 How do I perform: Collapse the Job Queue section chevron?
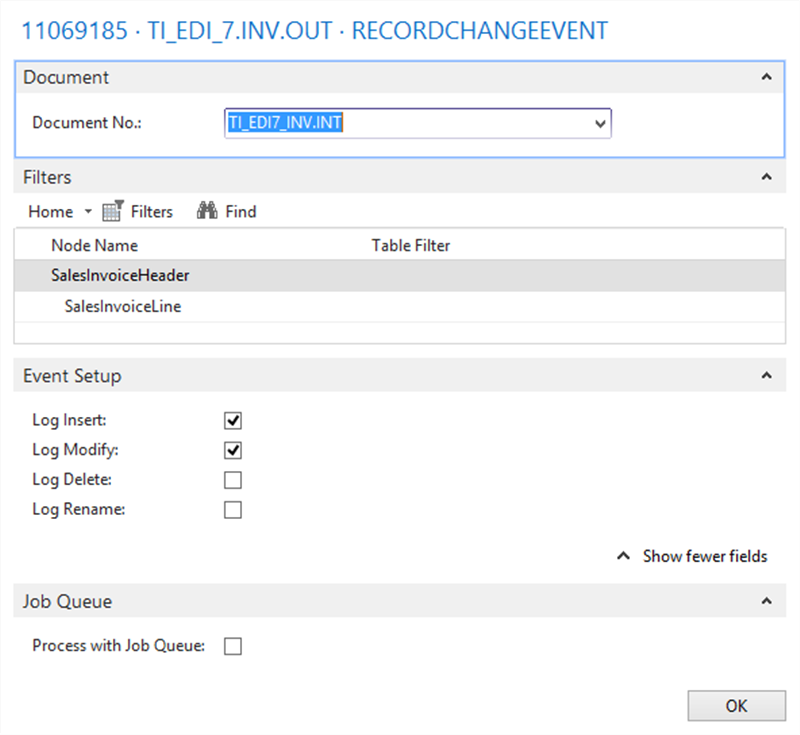point(766,601)
